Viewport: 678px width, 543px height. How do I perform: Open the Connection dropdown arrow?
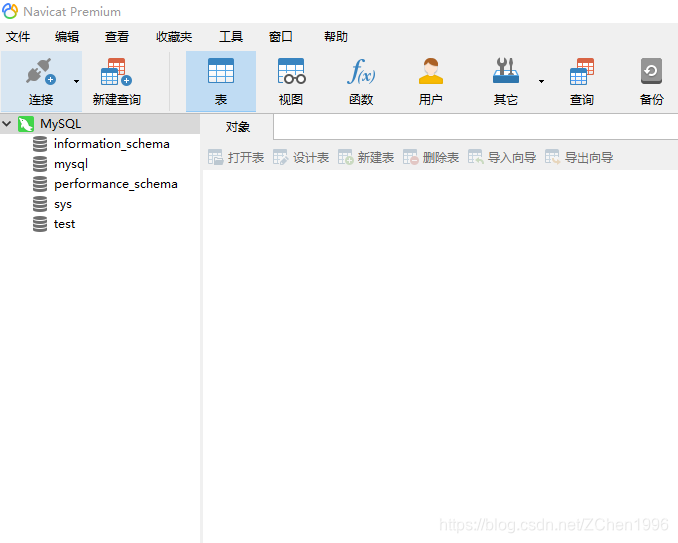pyautogui.click(x=77, y=81)
